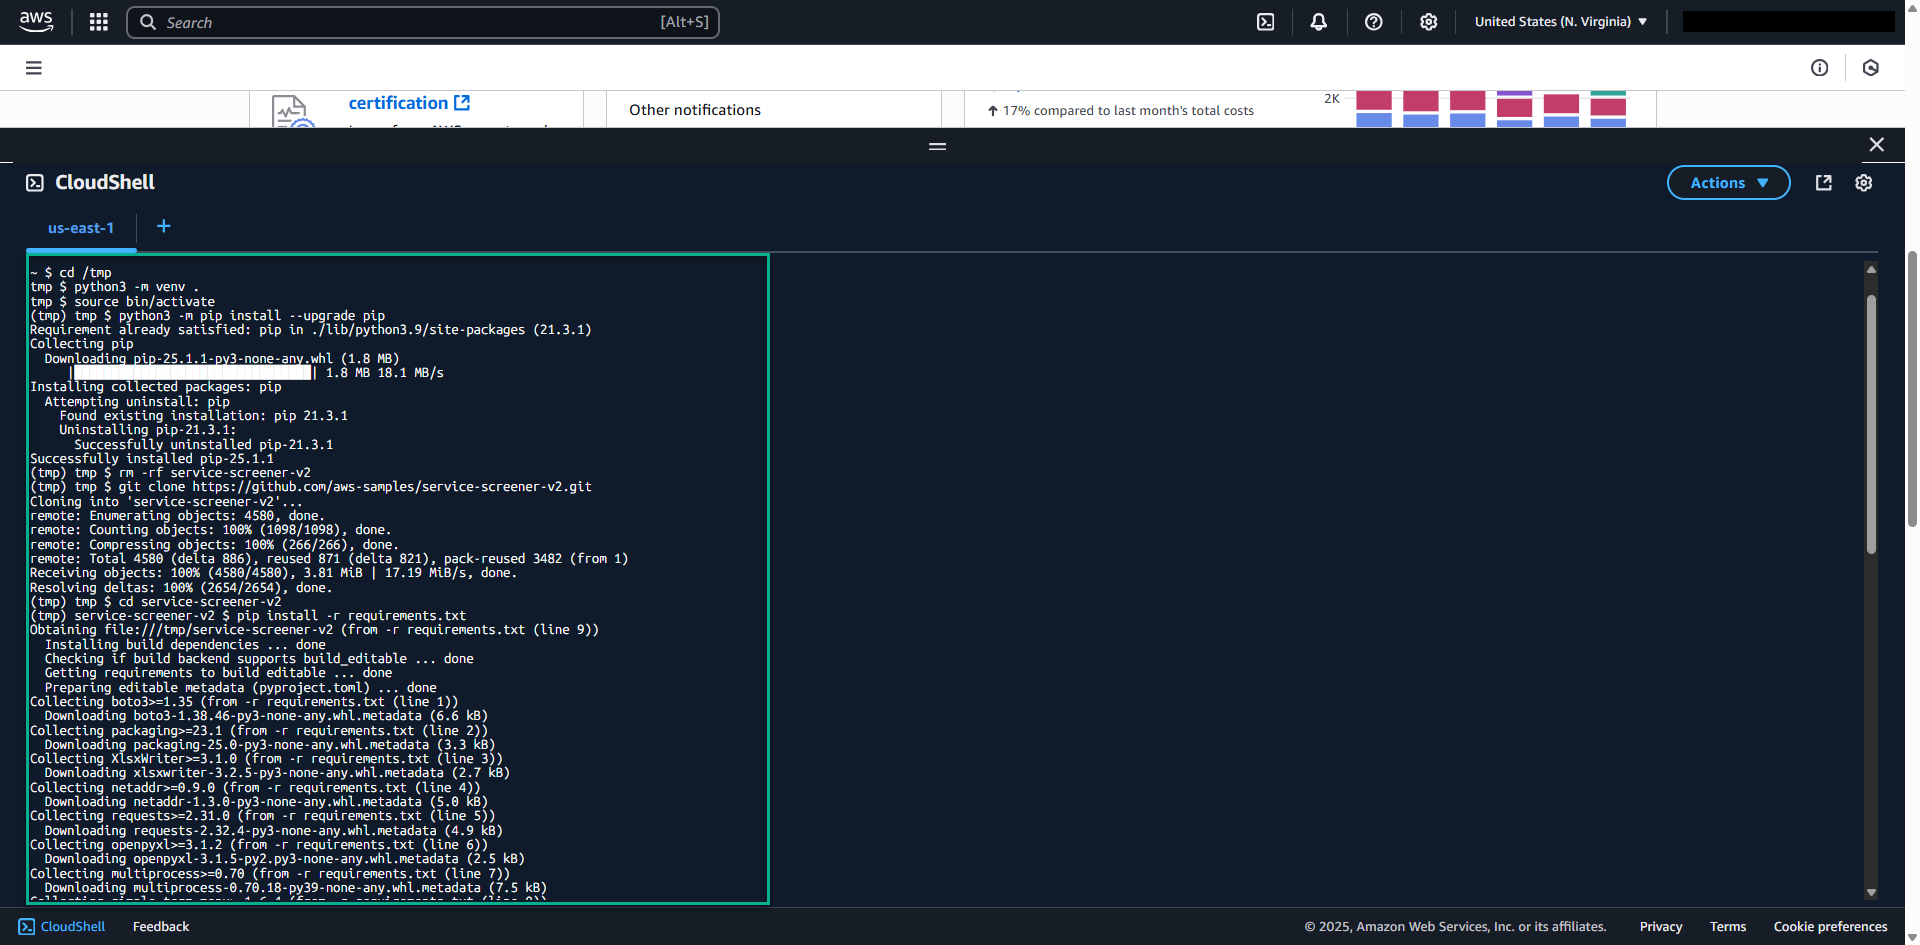1920x945 pixels.
Task: Select the us-east-1 terminal tab
Action: pyautogui.click(x=81, y=228)
